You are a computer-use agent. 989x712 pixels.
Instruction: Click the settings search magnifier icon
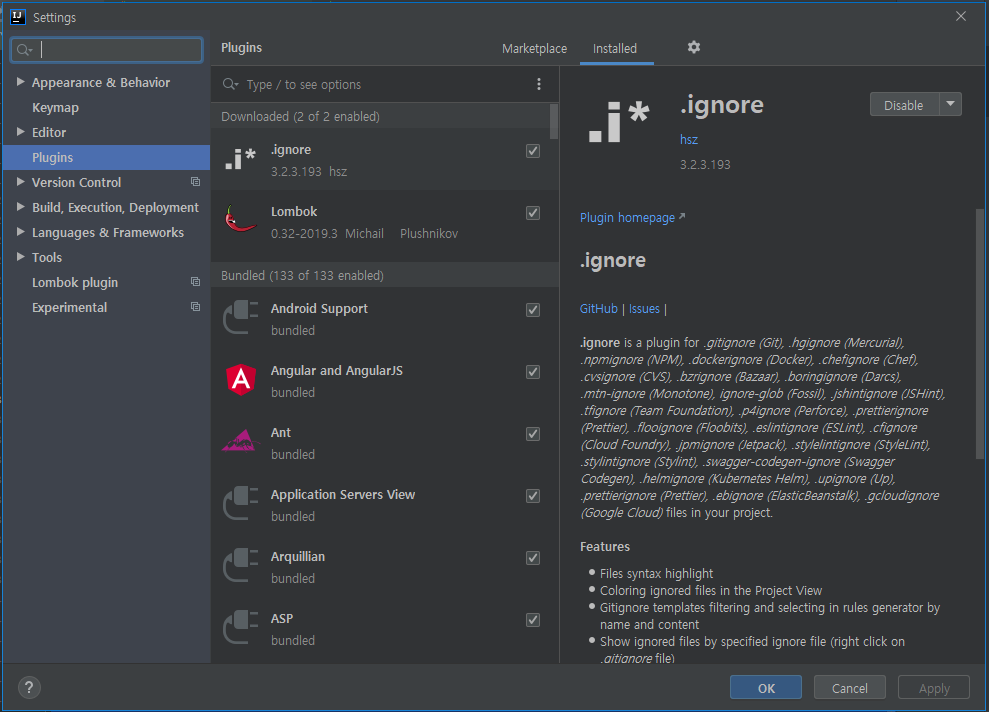point(24,50)
